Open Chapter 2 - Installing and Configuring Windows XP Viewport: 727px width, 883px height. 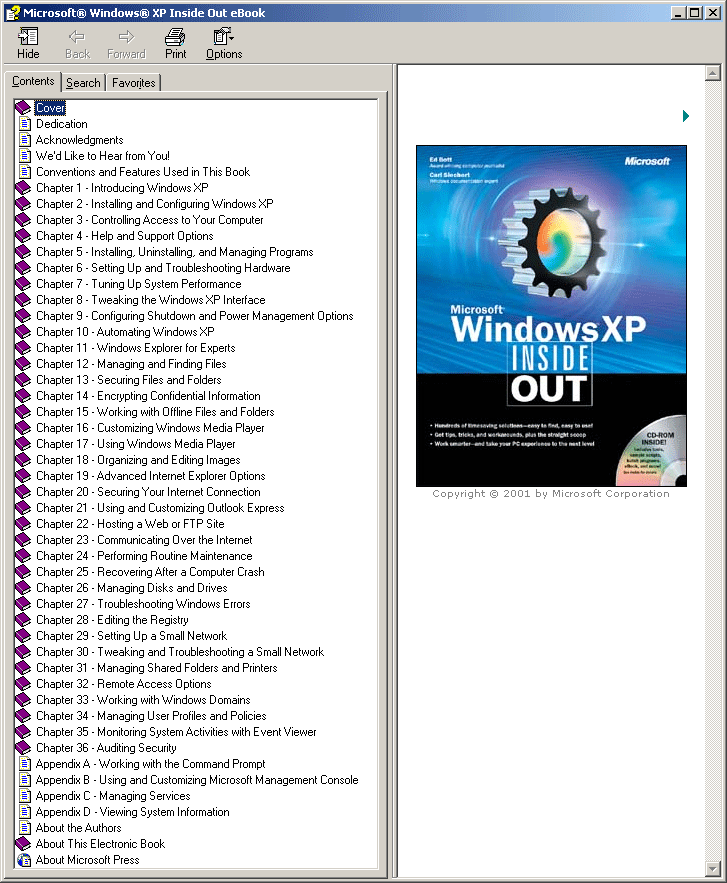tap(154, 203)
